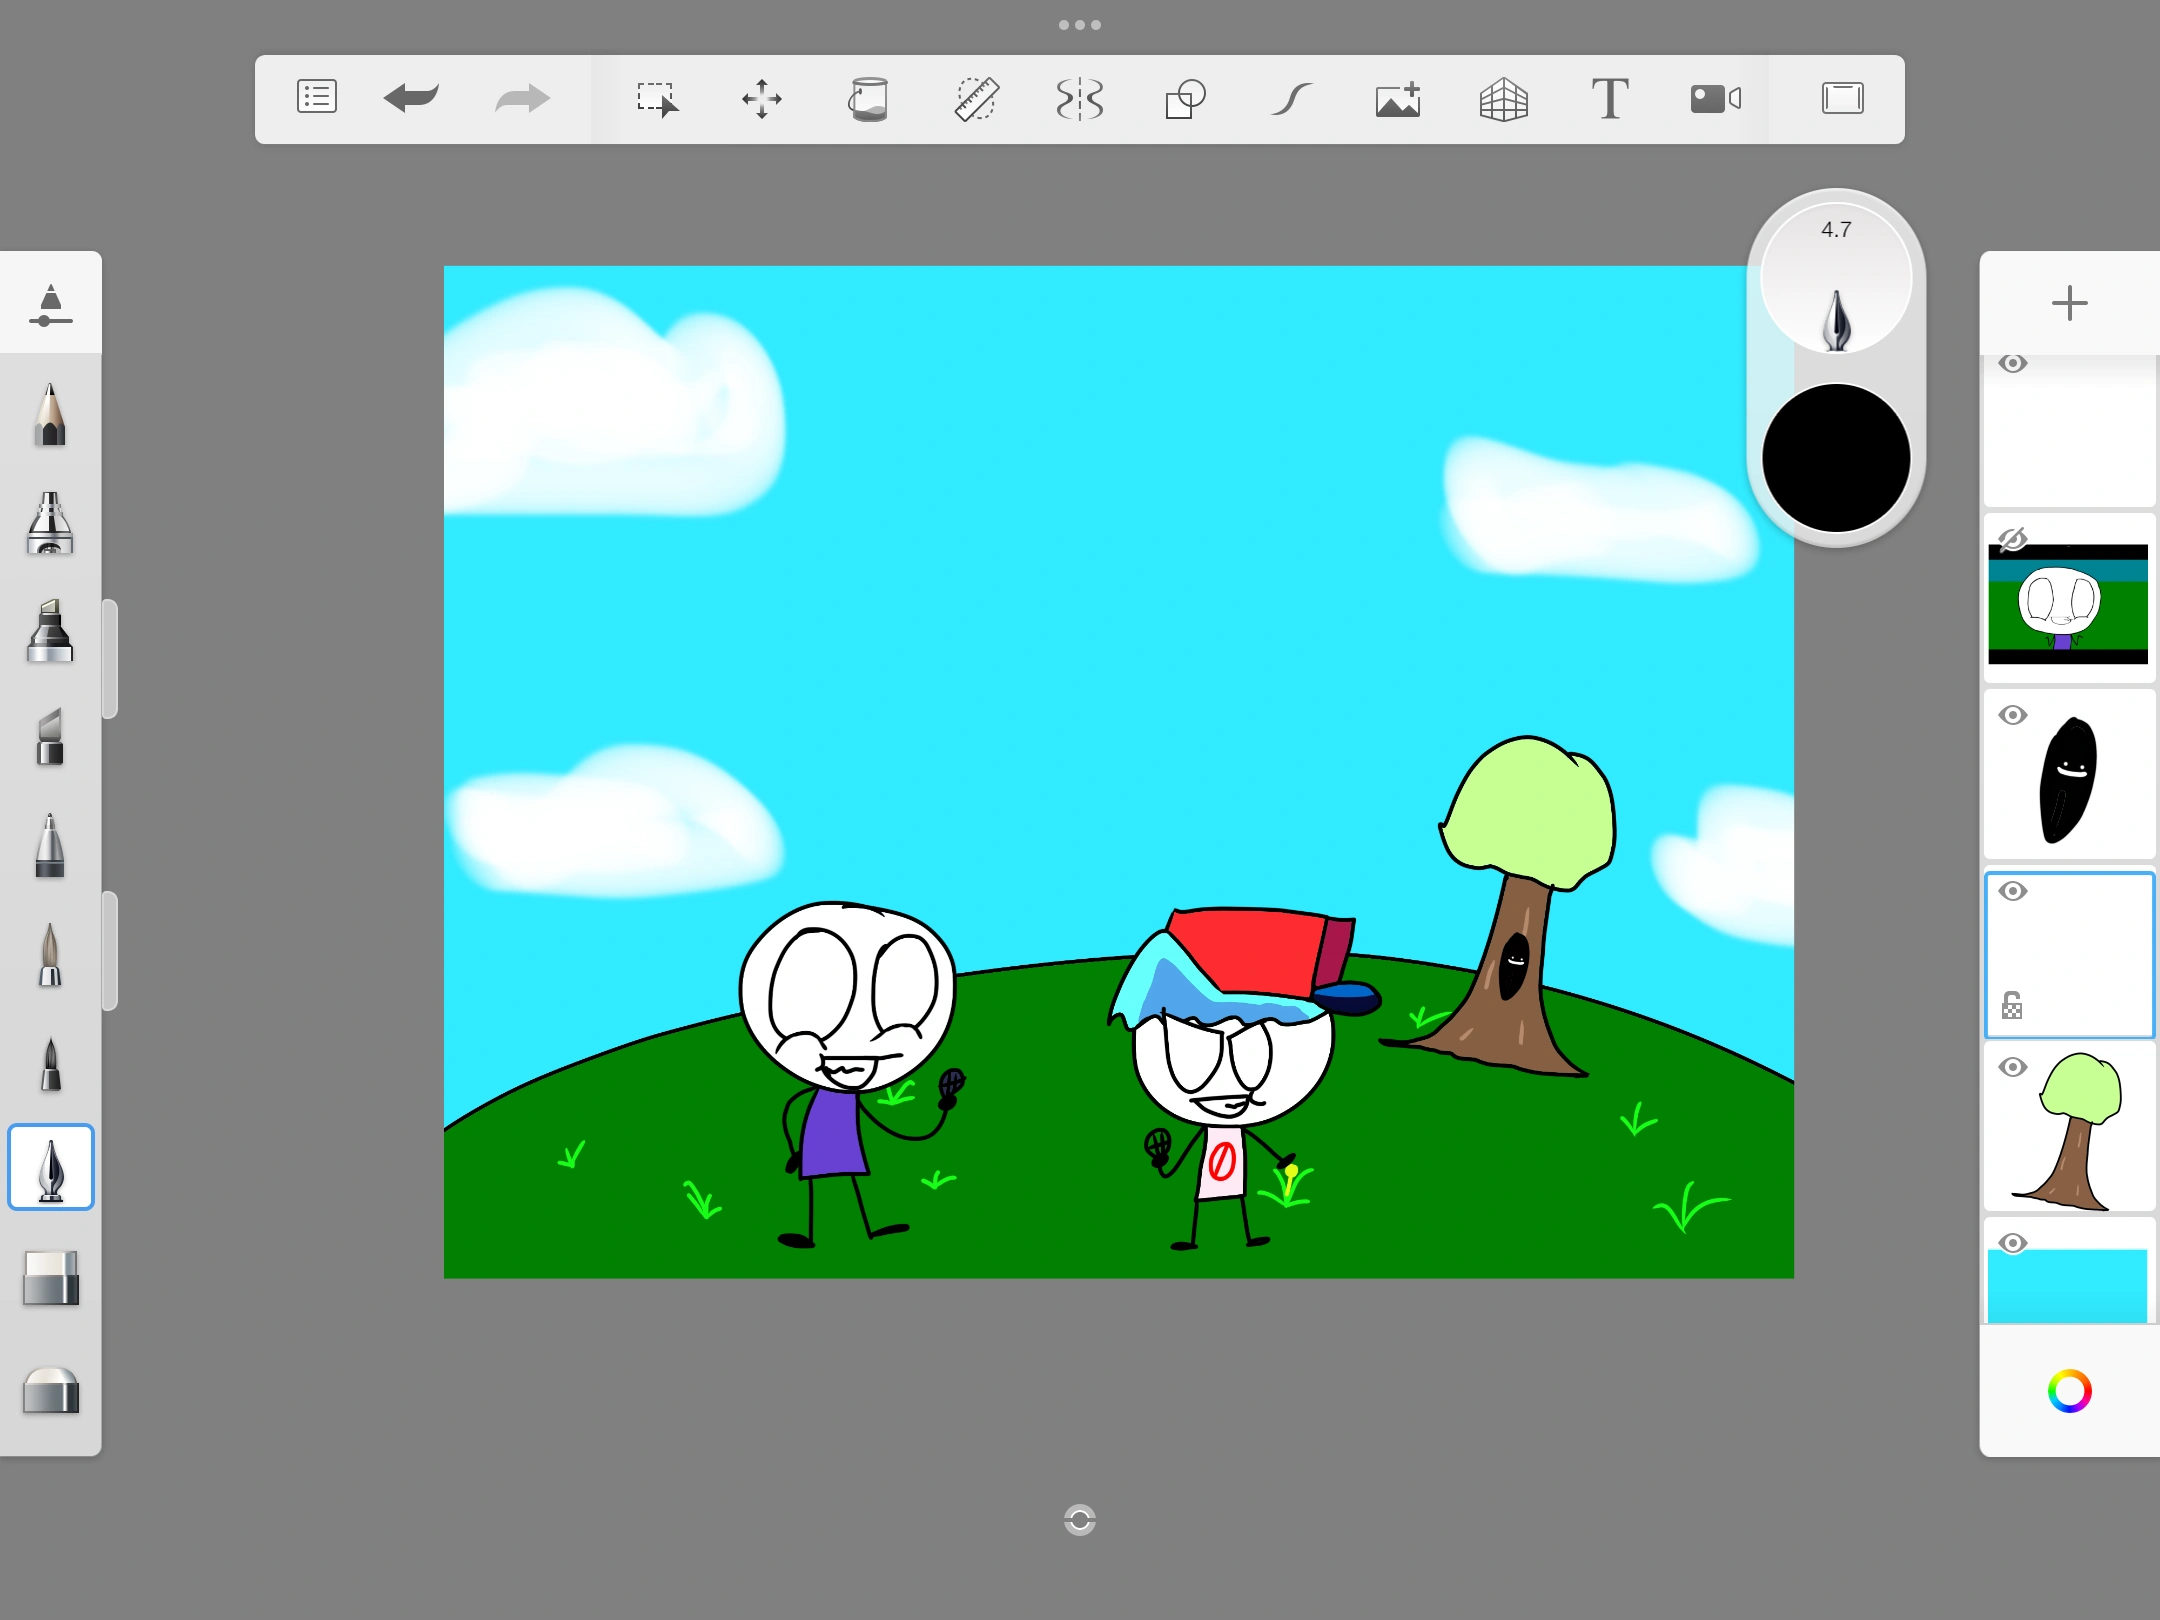Show the hidden character layer
2160x1620 pixels.
[x=2012, y=540]
